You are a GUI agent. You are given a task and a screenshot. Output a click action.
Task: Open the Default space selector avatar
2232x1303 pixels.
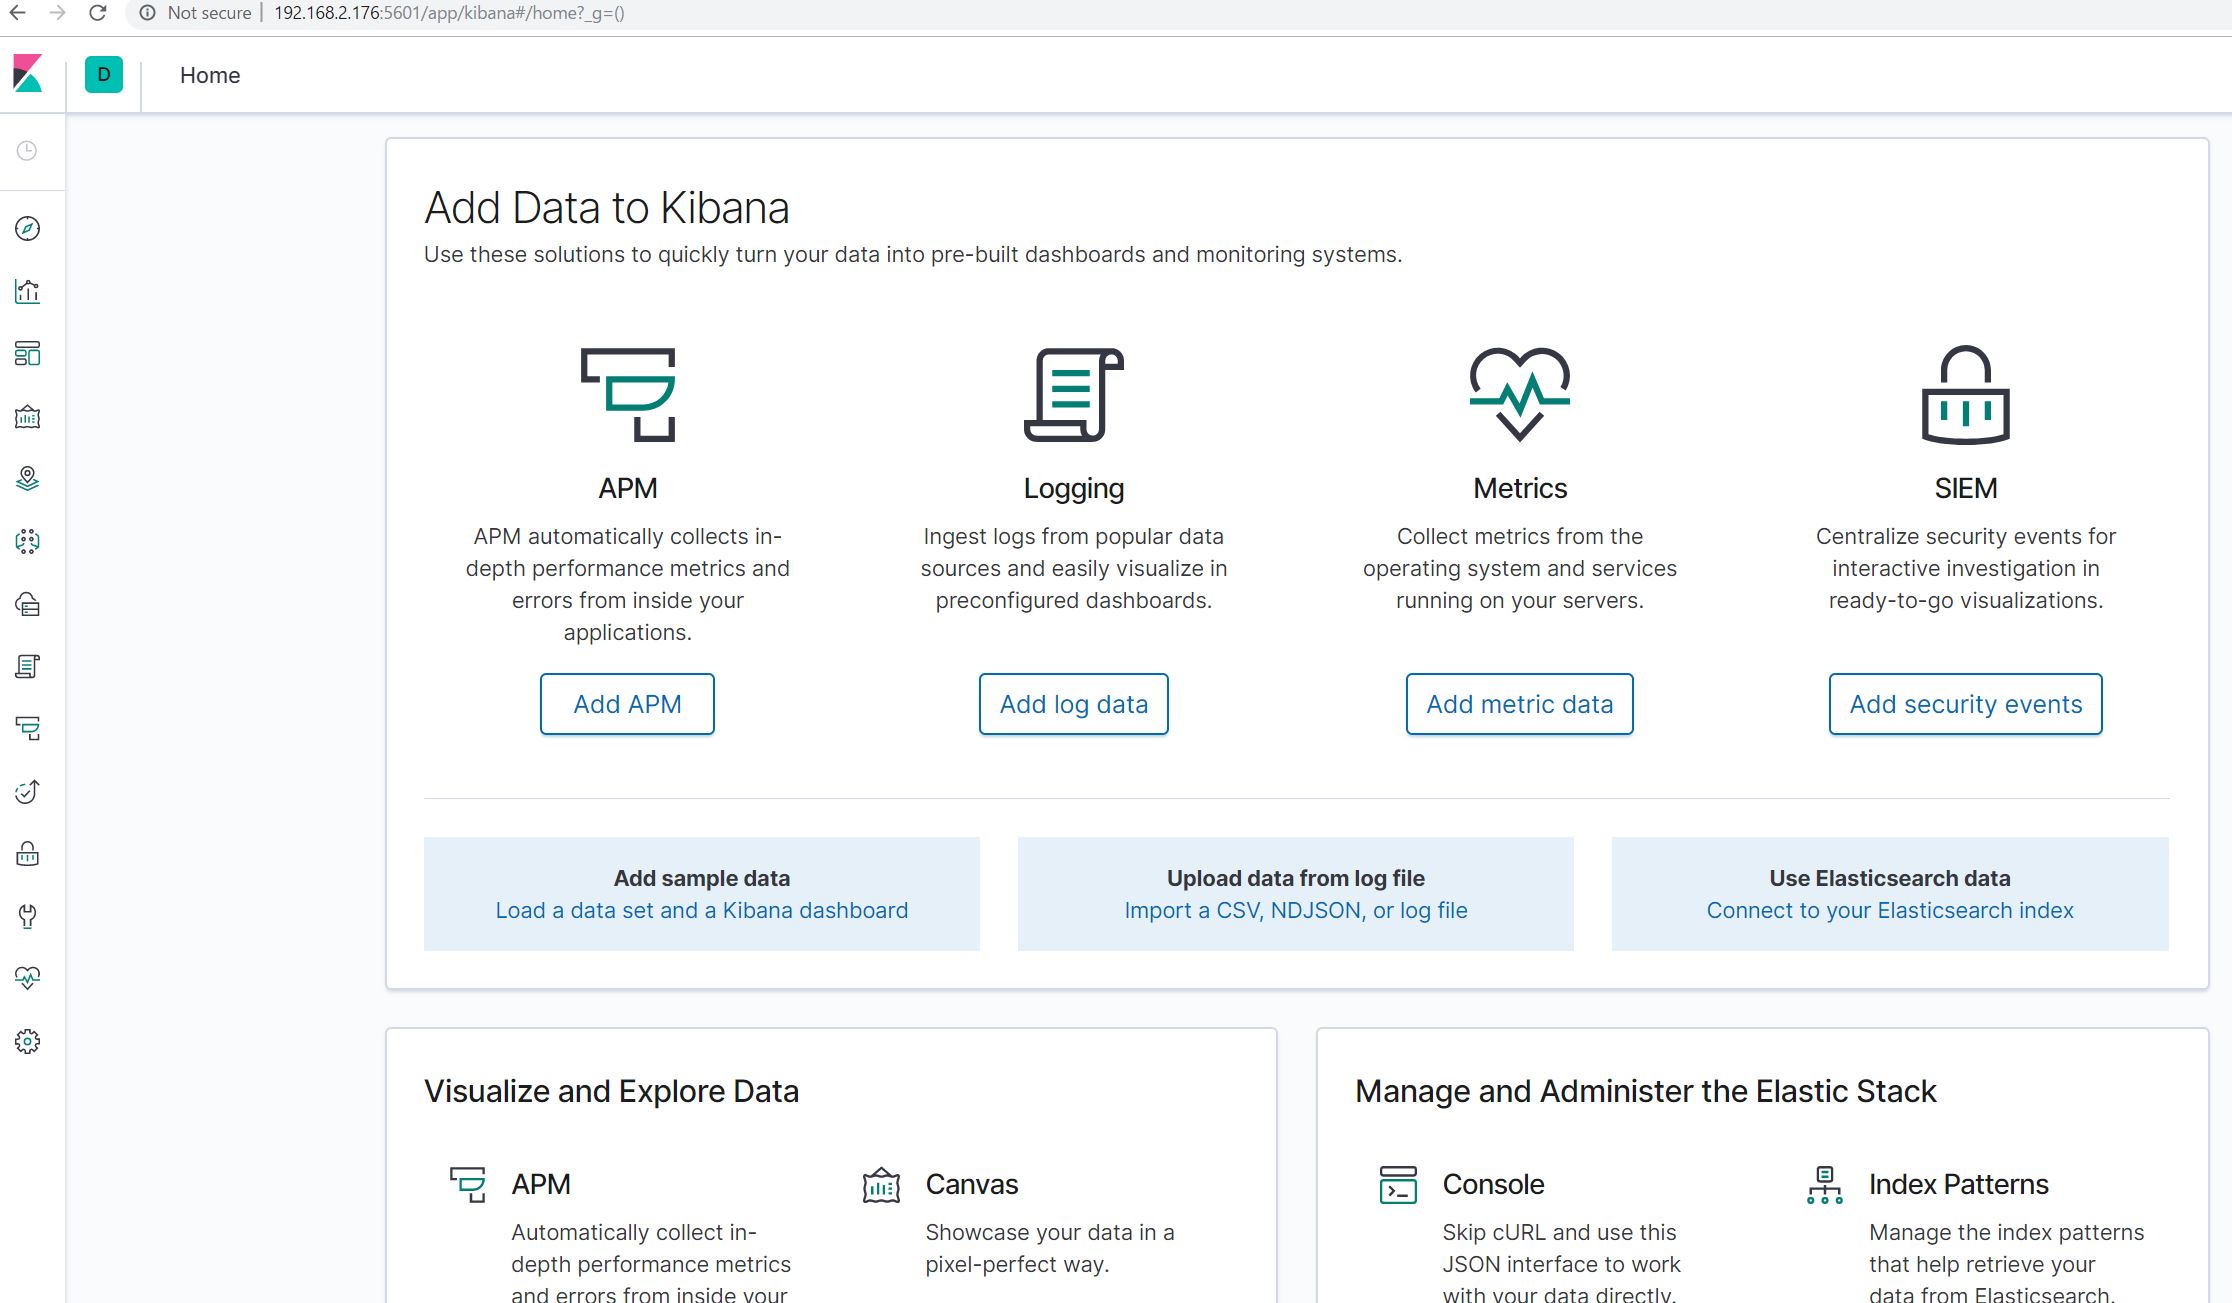point(104,75)
